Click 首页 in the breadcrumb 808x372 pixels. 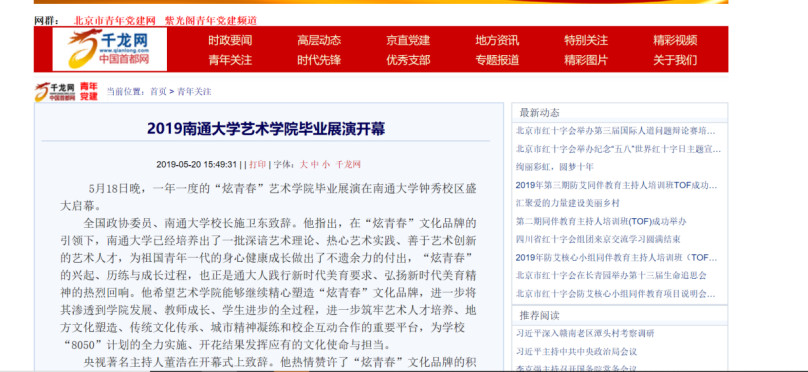click(158, 92)
